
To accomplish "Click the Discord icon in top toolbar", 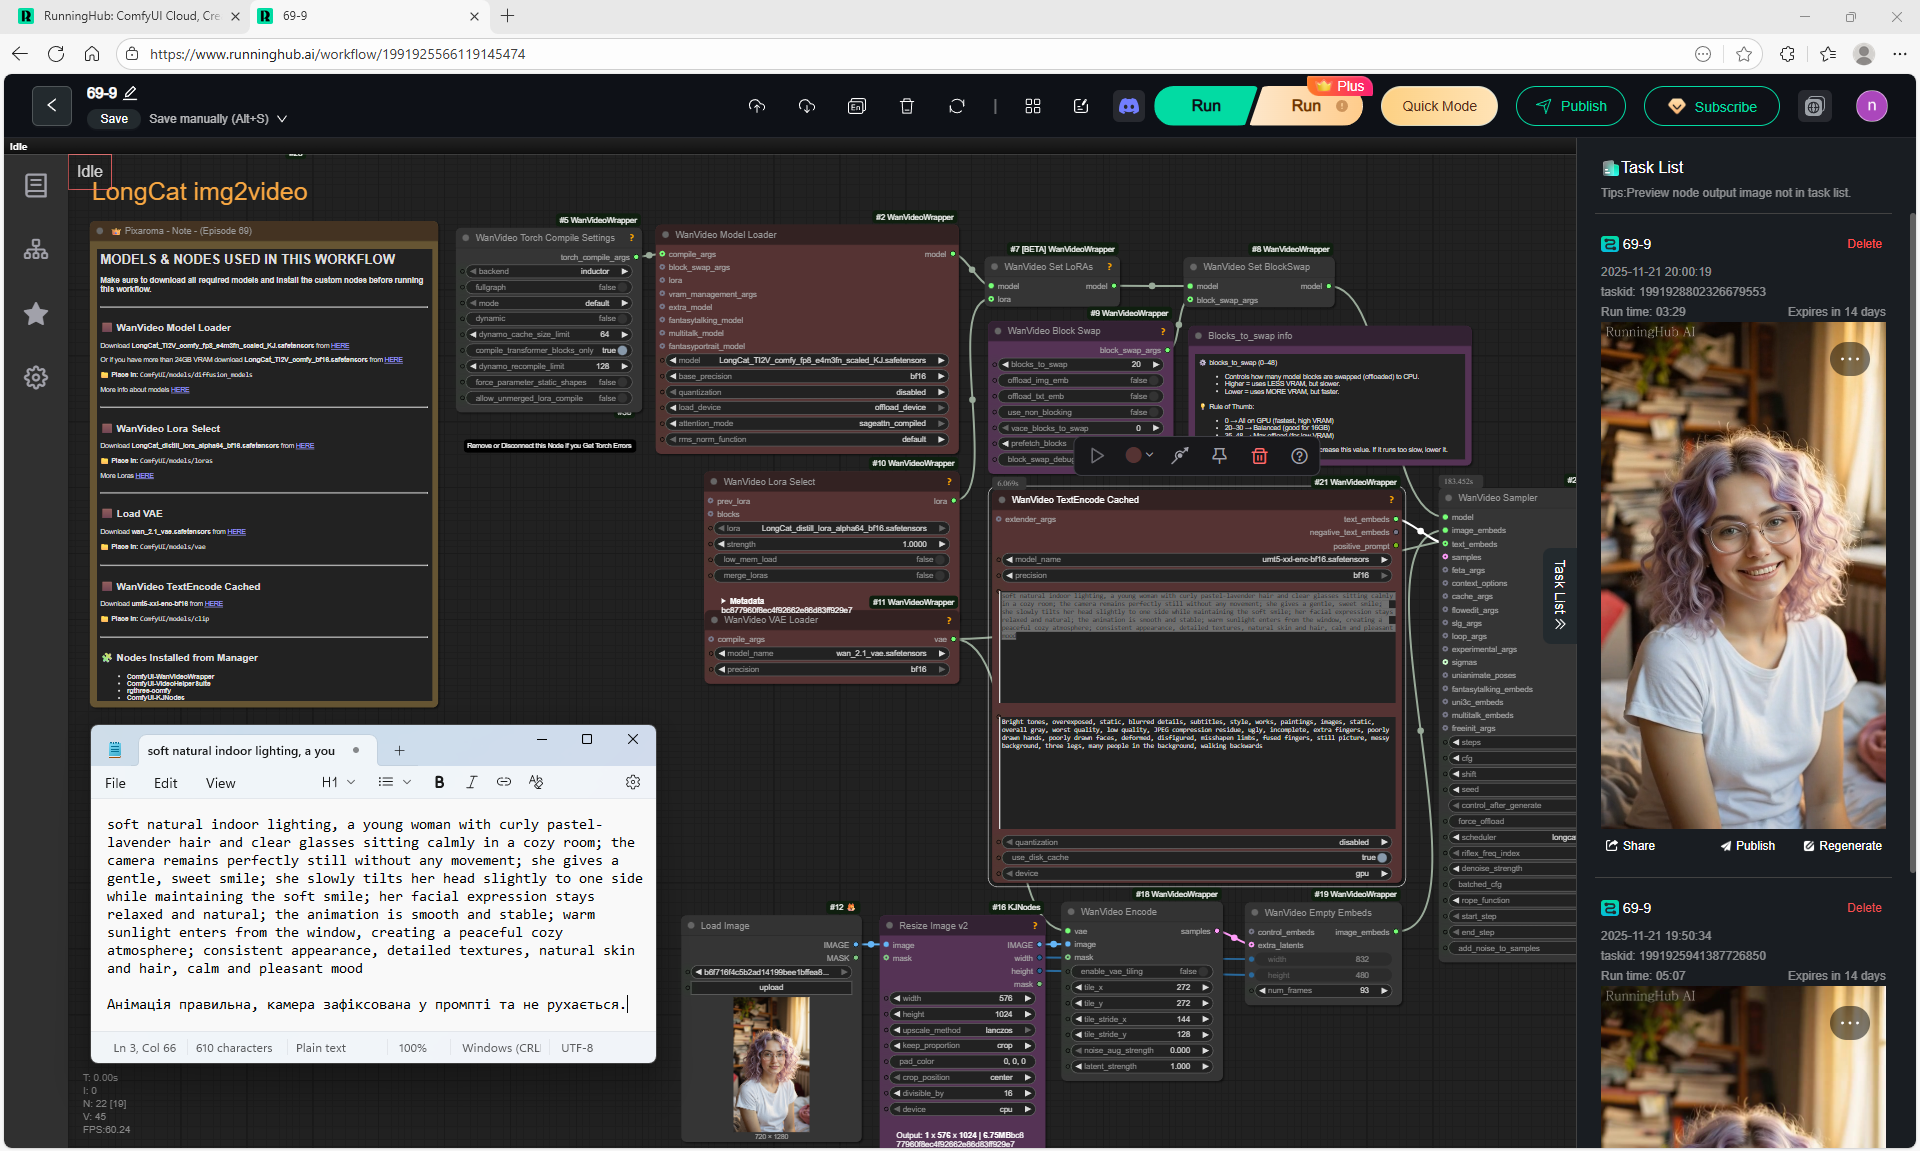I will tap(1129, 106).
